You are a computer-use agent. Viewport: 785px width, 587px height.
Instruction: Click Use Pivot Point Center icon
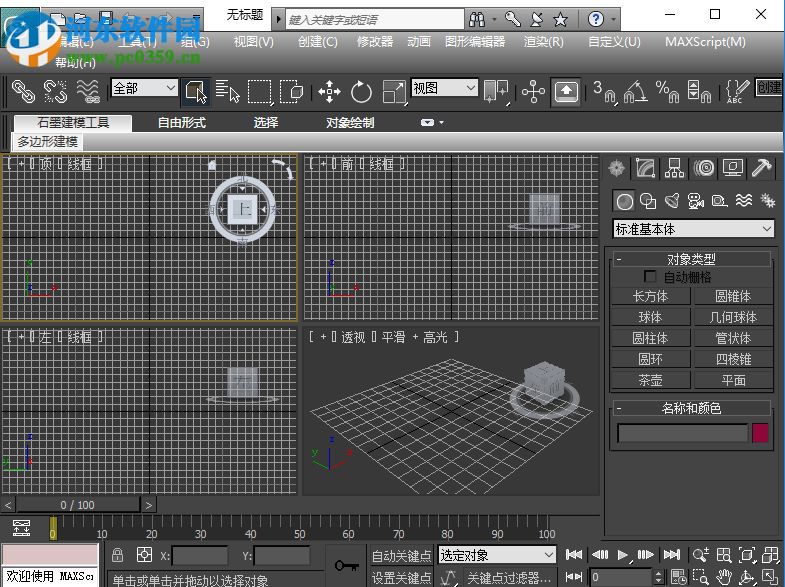[x=496, y=92]
